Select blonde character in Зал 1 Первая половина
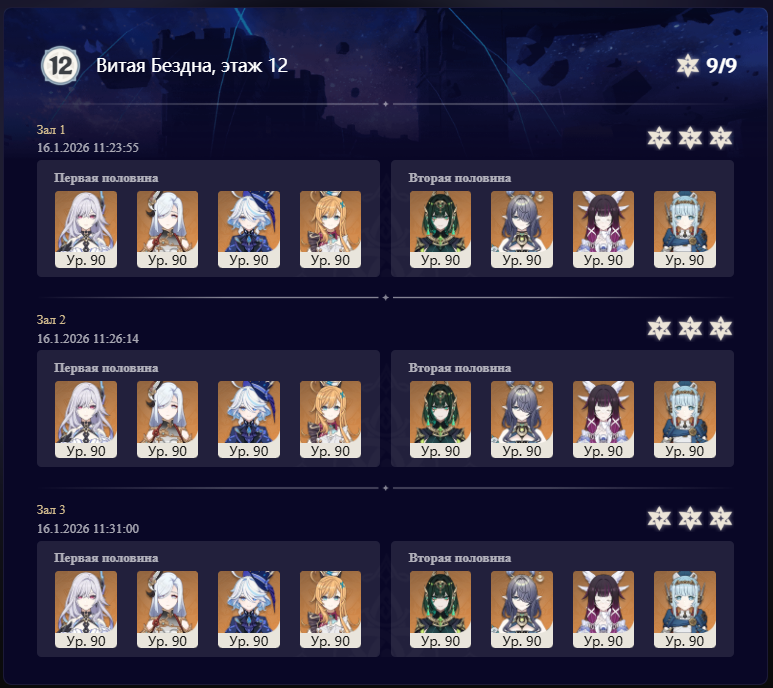The width and height of the screenshot is (773, 688). 330,230
